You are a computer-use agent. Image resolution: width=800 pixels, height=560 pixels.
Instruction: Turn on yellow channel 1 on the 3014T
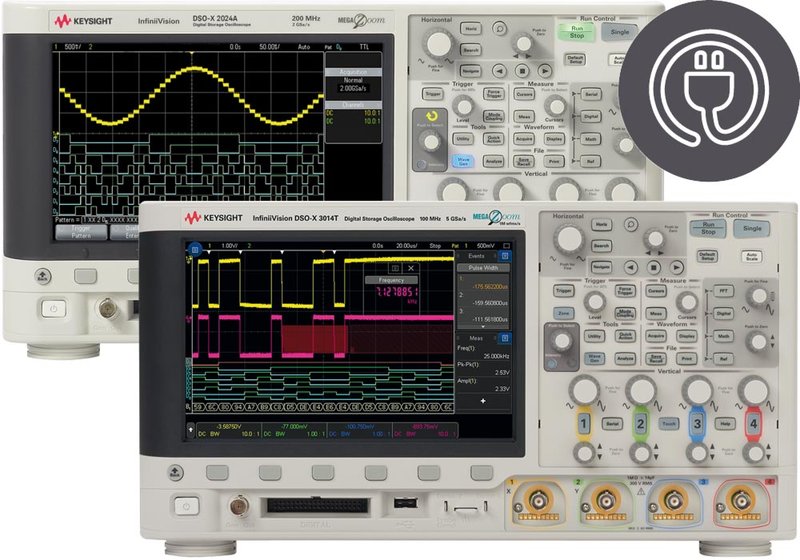click(584, 424)
